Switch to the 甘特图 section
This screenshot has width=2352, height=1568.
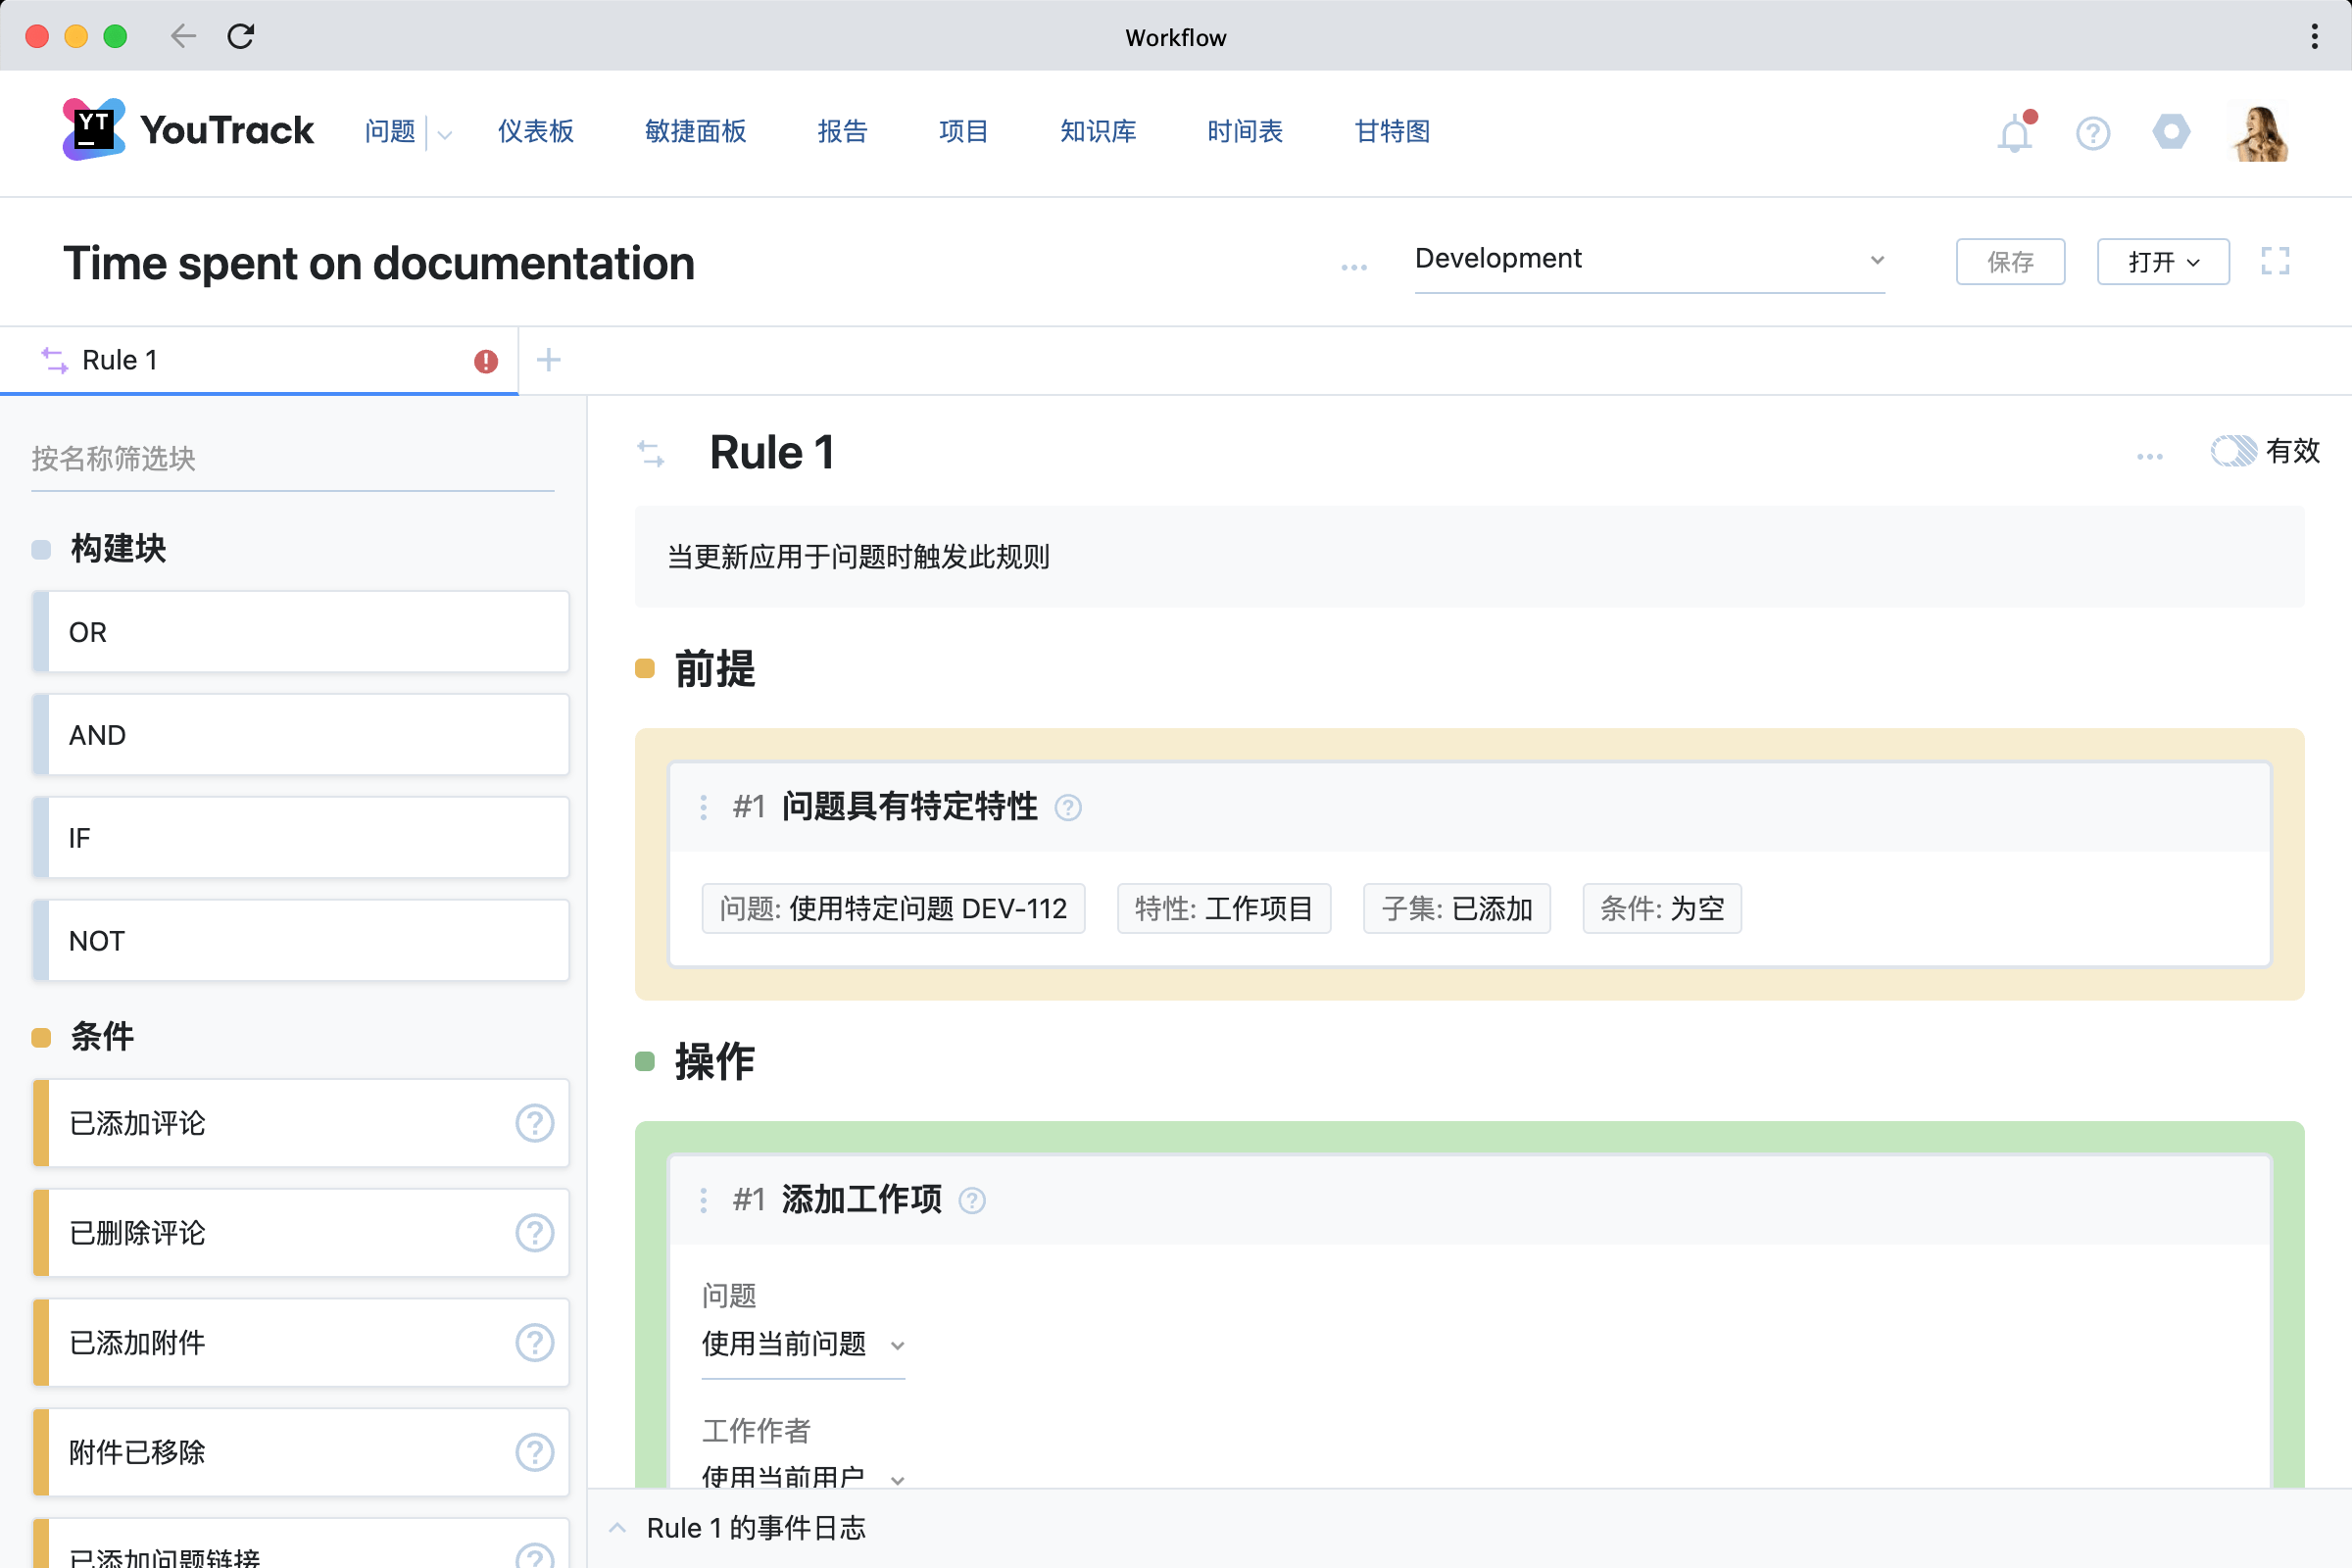click(x=1391, y=131)
